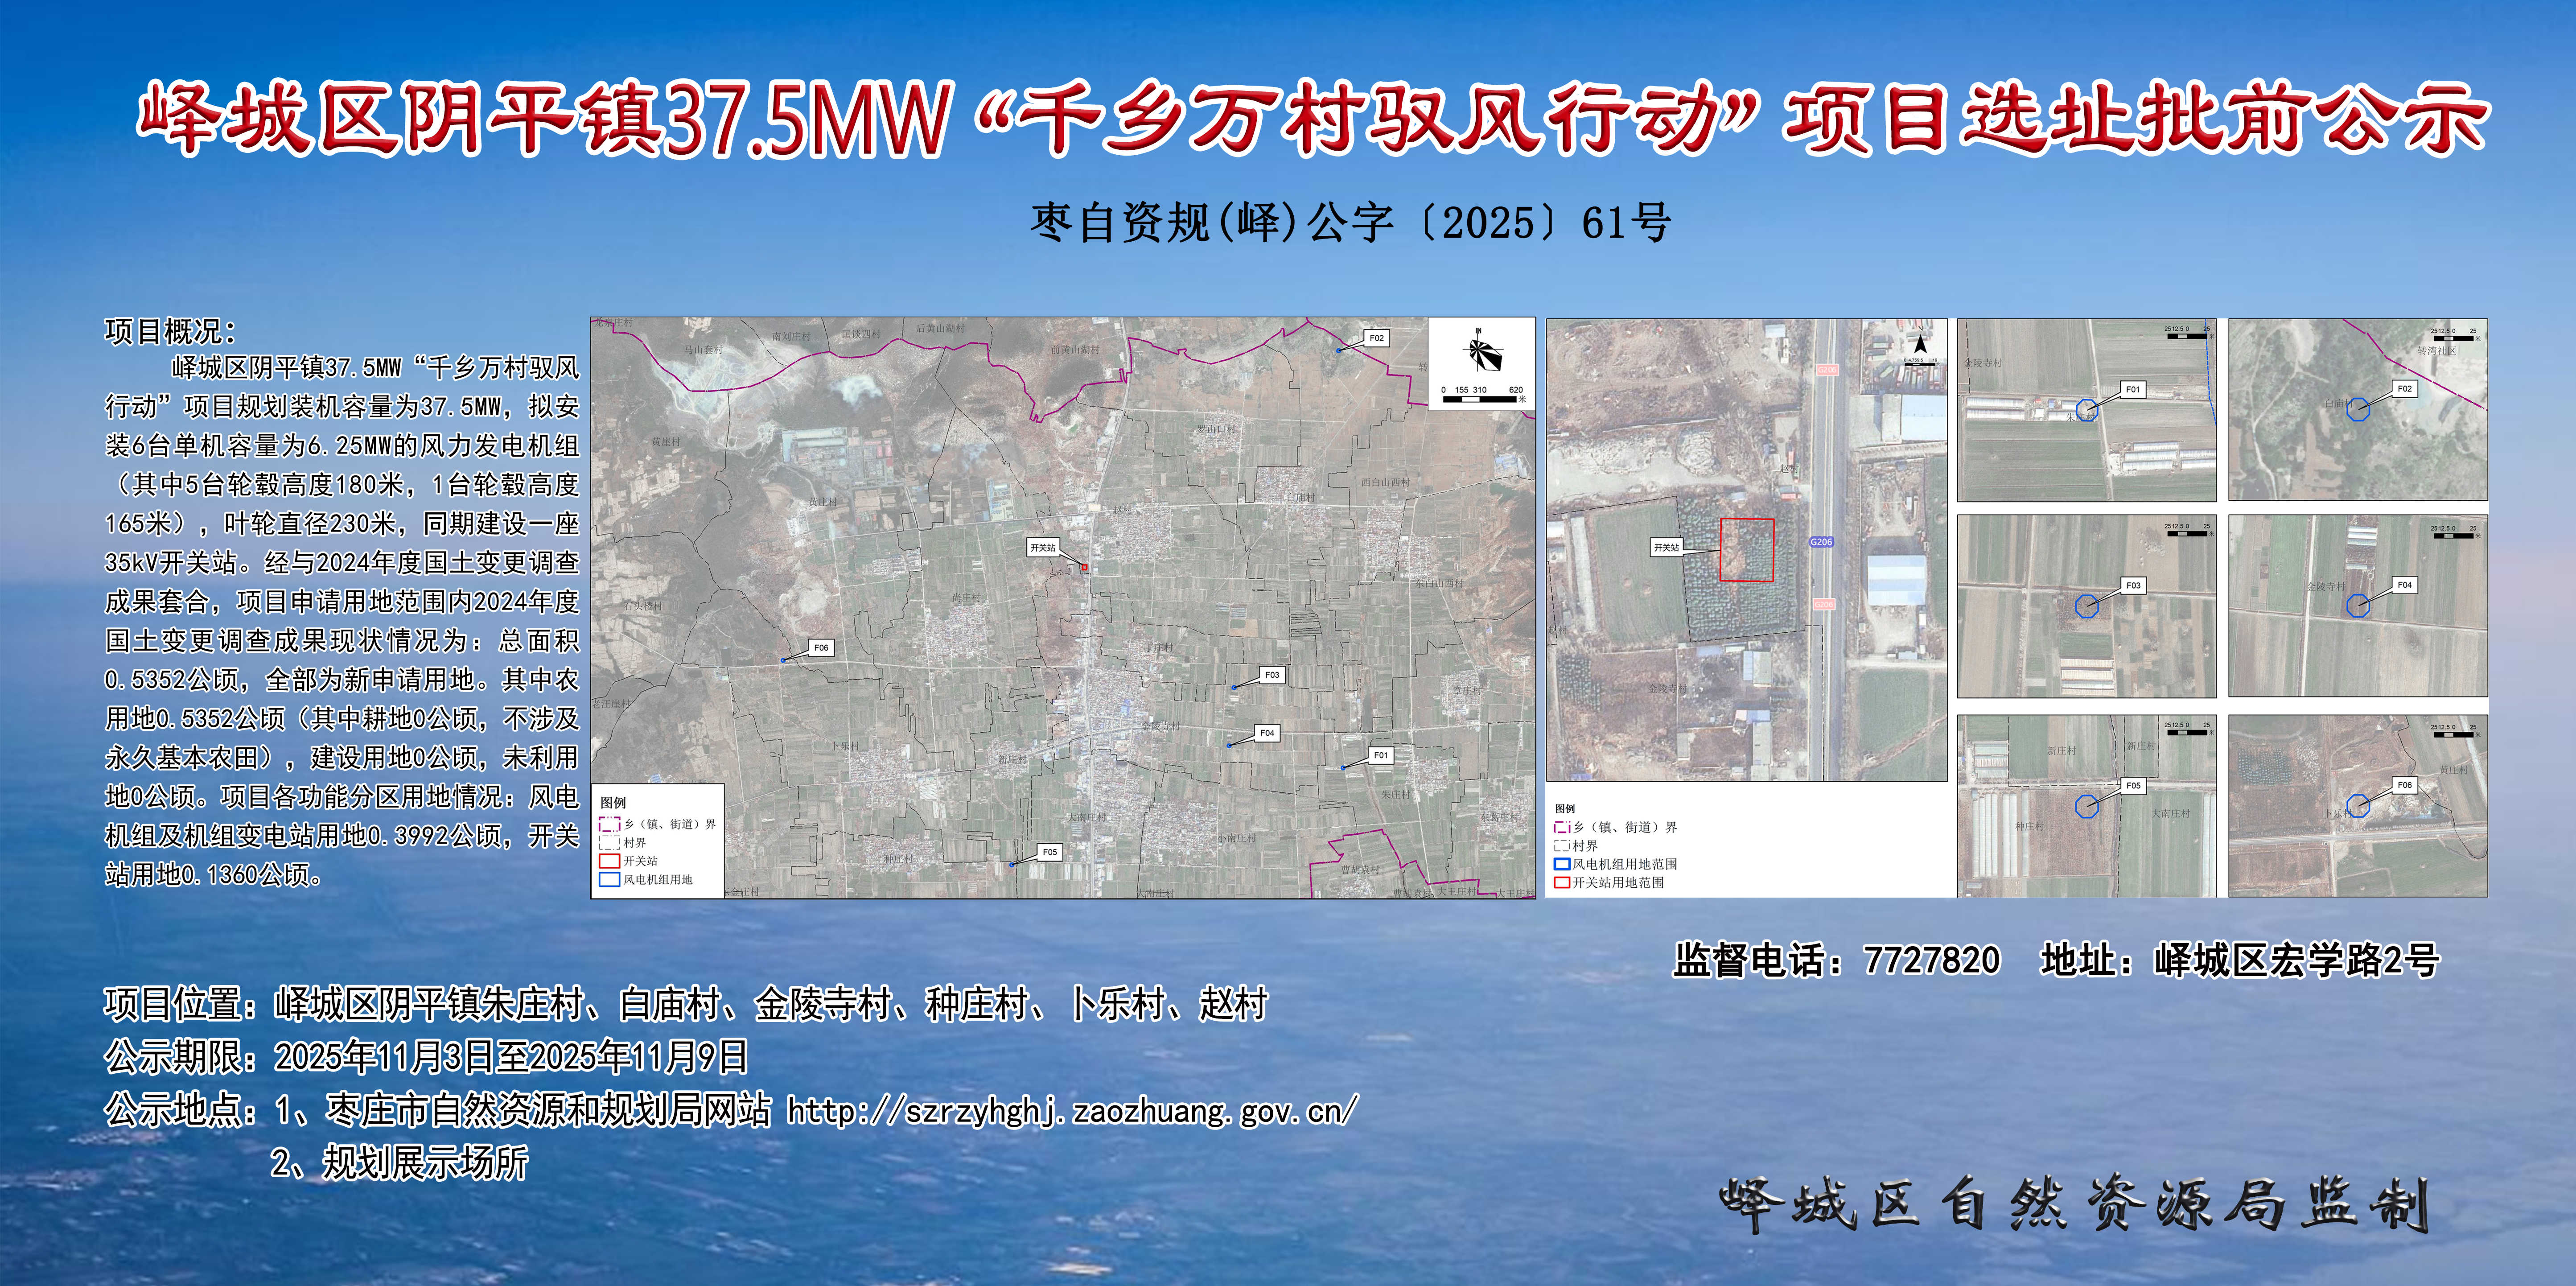Click the north arrow compass on main map
The image size is (2576, 1286).
pos(1481,350)
